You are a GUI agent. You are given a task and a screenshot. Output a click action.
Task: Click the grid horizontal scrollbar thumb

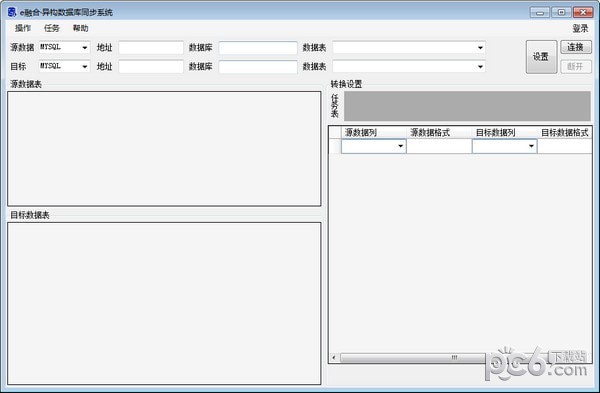[453, 357]
